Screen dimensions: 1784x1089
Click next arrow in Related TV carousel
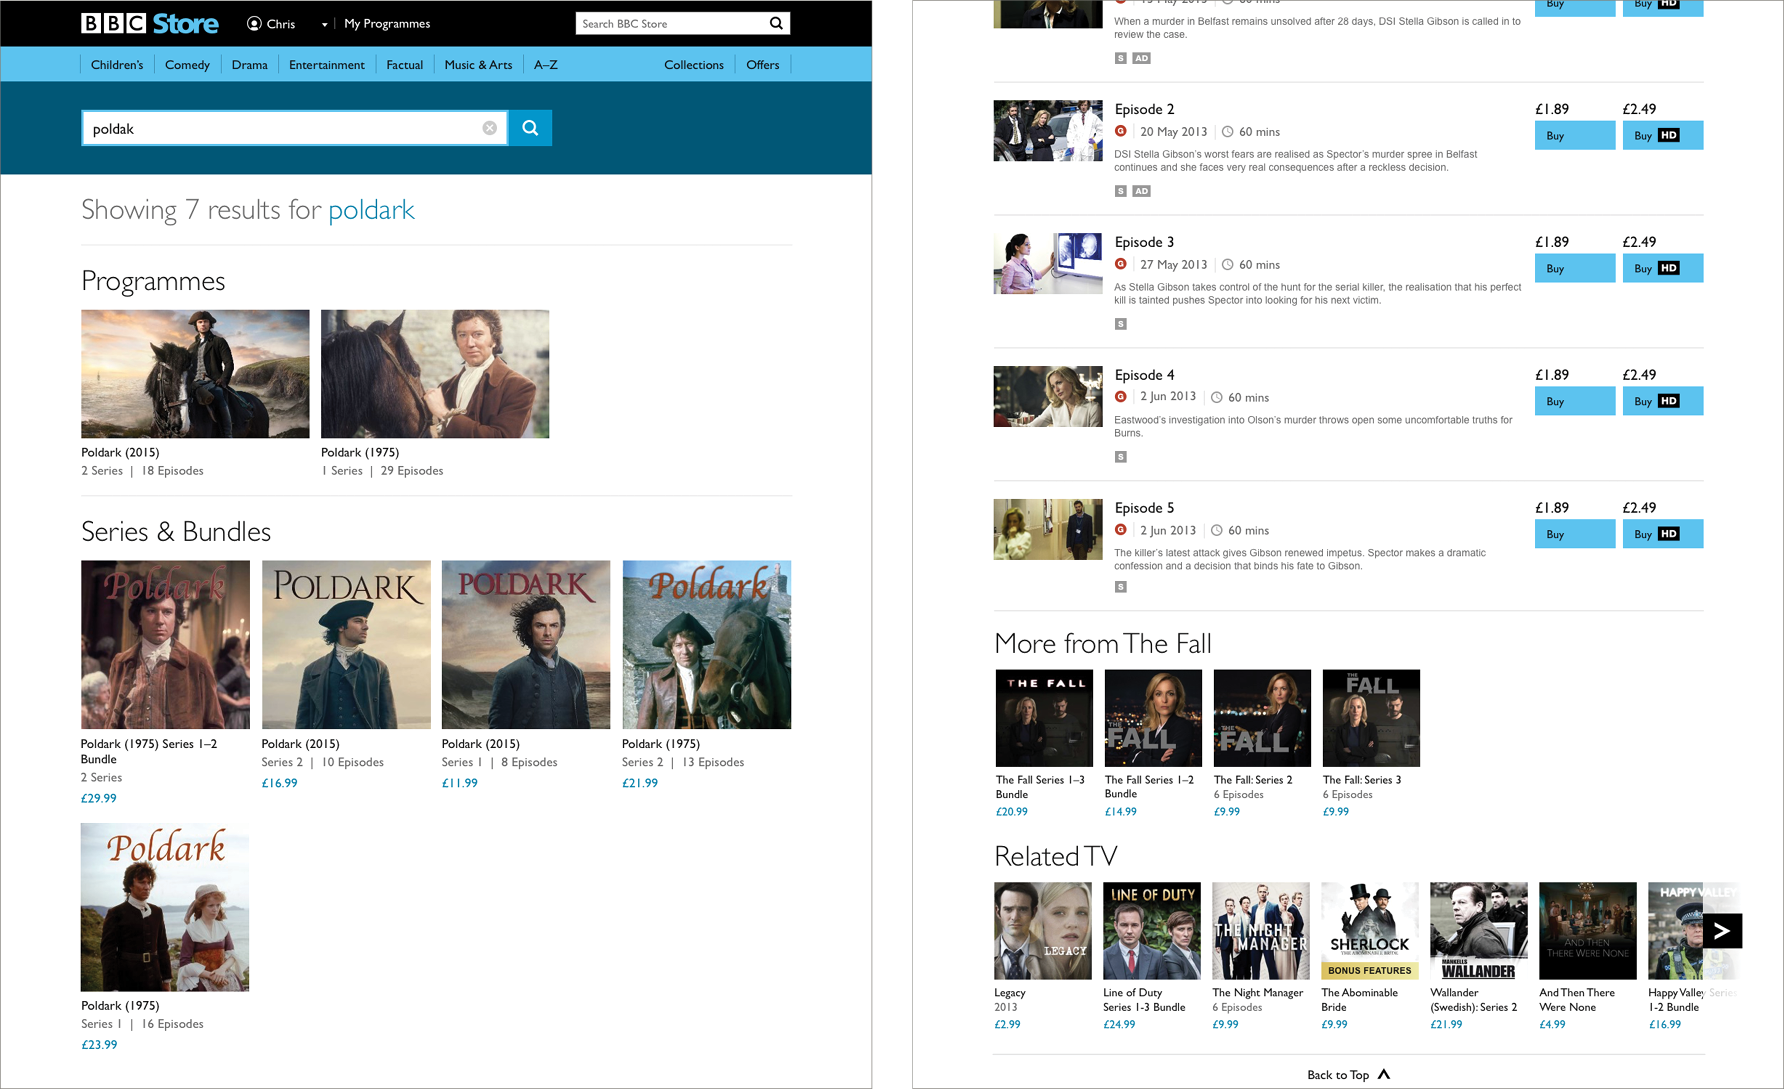pyautogui.click(x=1722, y=931)
